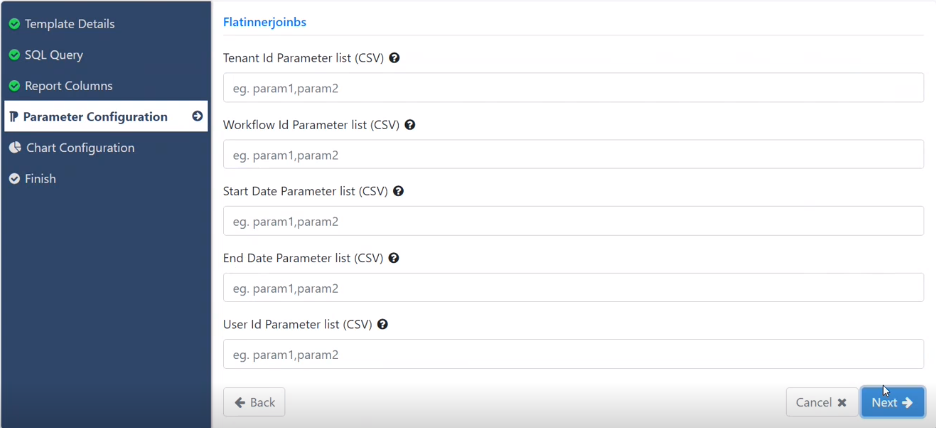Screen dimensions: 936x428
Task: Click help icon next to Tenant Id Parameter list
Action: (x=394, y=58)
